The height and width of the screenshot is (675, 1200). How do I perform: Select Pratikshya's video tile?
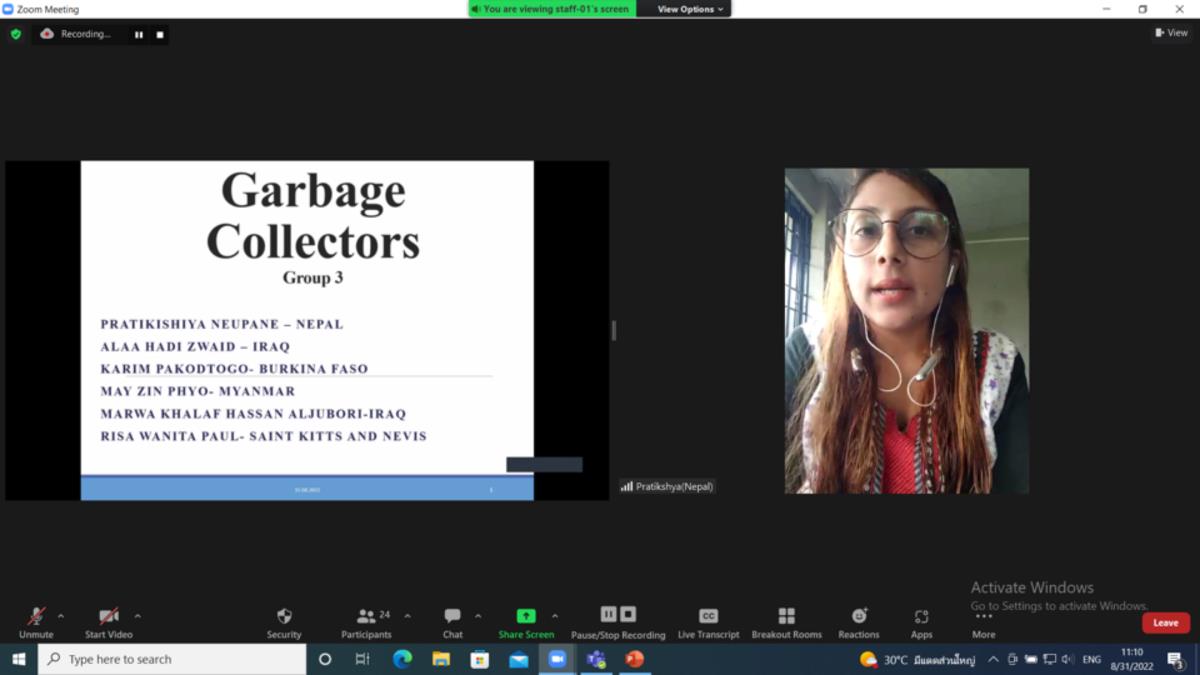pyautogui.click(x=906, y=330)
